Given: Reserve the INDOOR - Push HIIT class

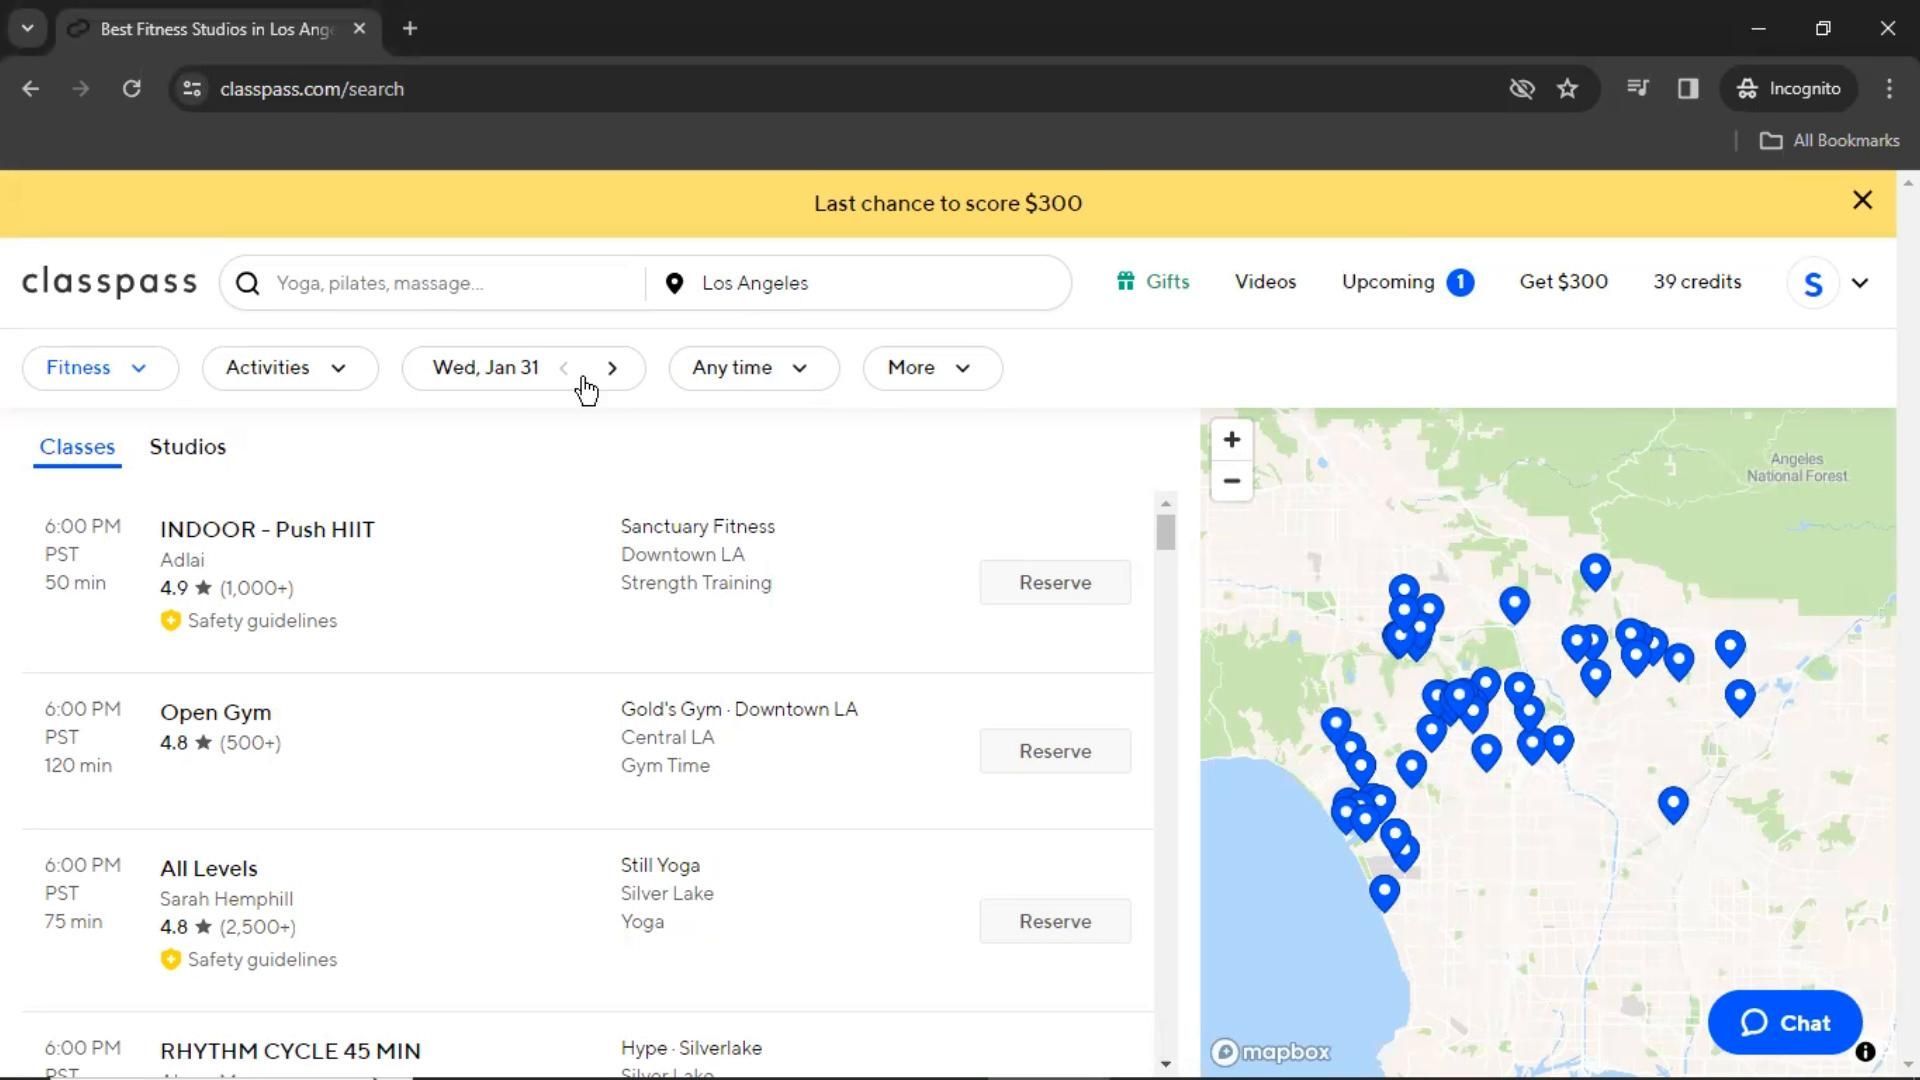Looking at the screenshot, I should [1054, 582].
